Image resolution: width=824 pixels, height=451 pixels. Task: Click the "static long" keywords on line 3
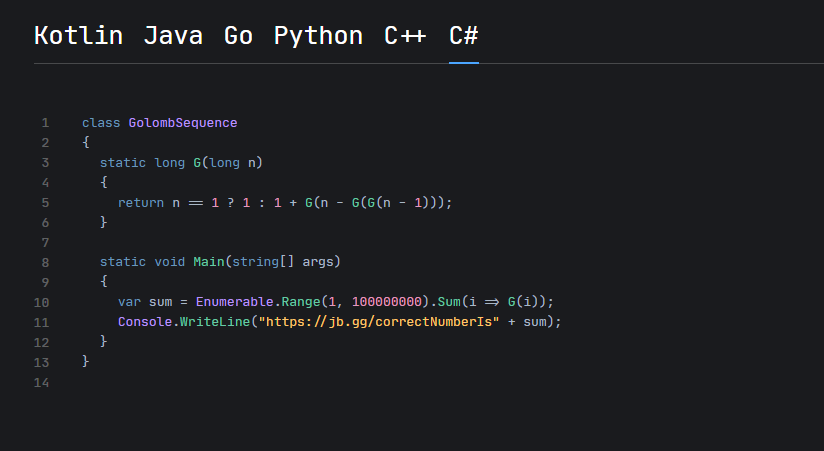[142, 163]
